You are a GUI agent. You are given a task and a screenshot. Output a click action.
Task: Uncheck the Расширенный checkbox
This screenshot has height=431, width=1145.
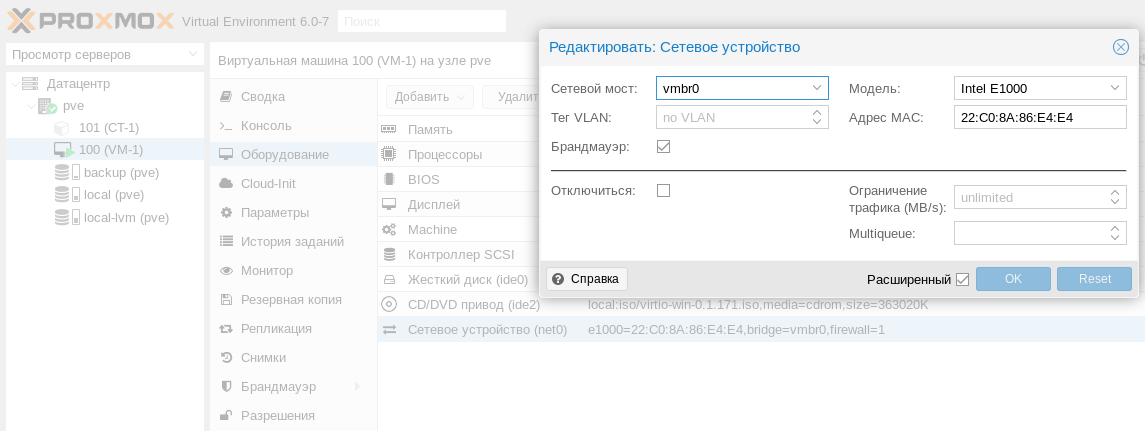tap(962, 279)
